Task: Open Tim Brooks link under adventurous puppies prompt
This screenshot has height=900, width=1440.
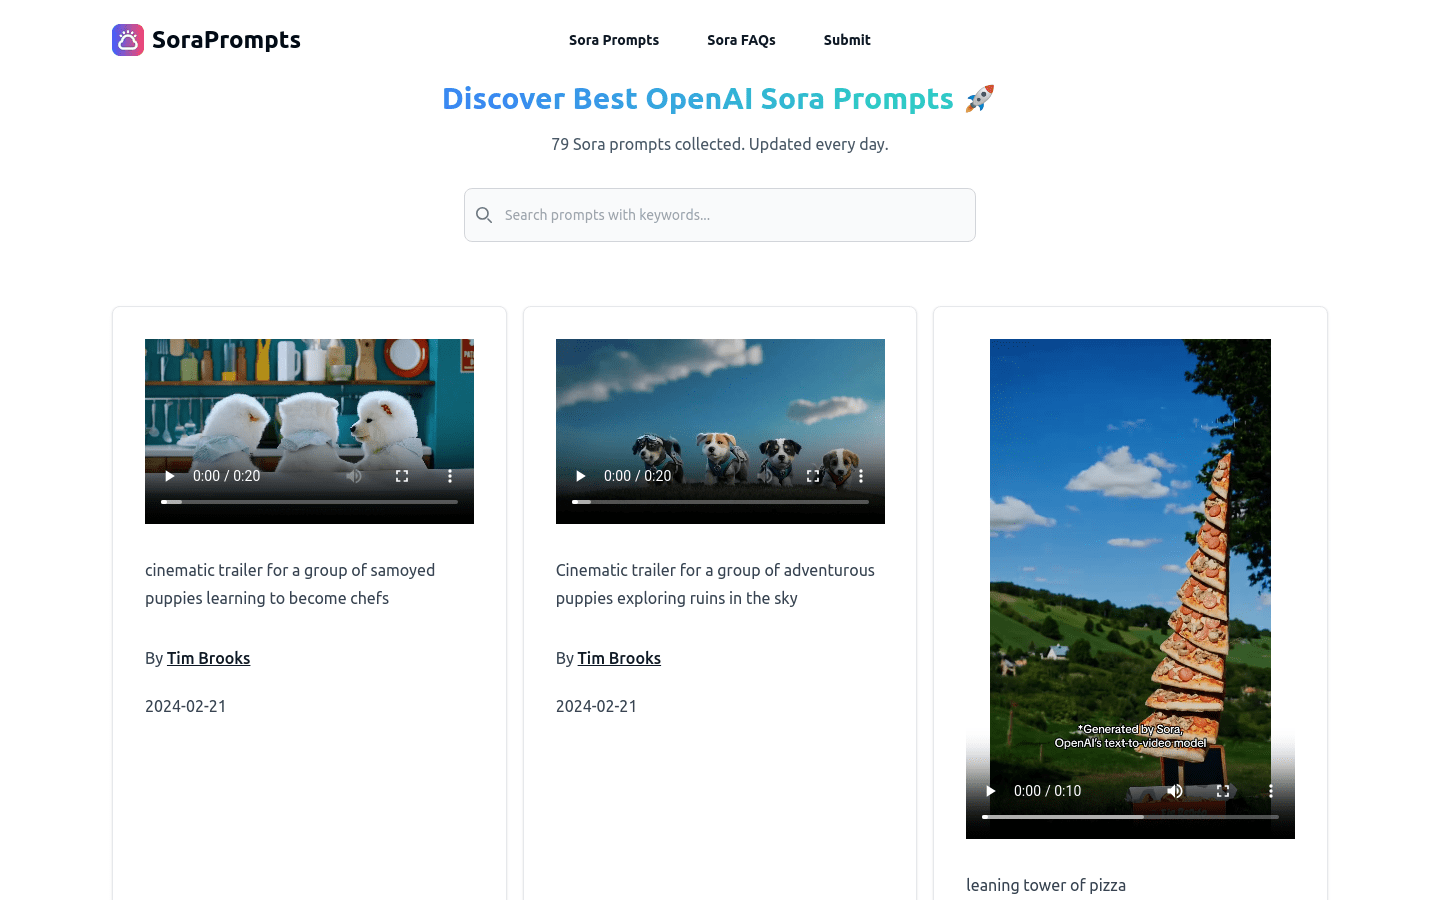Action: coord(619,658)
